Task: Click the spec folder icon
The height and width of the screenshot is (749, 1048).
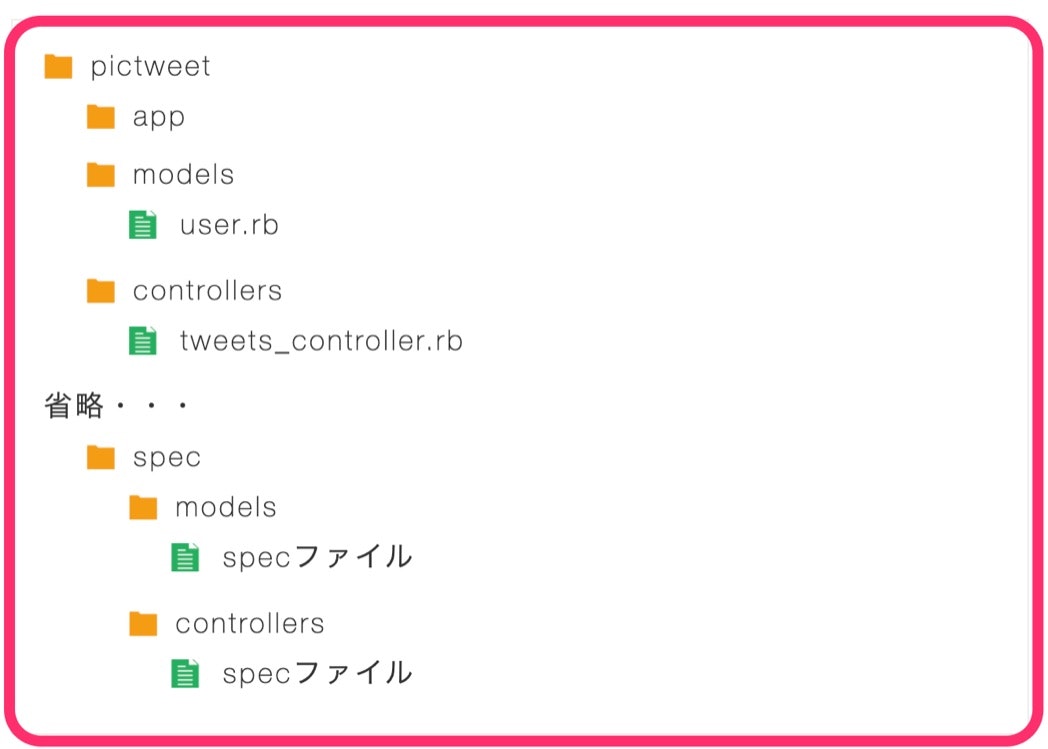Action: coord(101,457)
